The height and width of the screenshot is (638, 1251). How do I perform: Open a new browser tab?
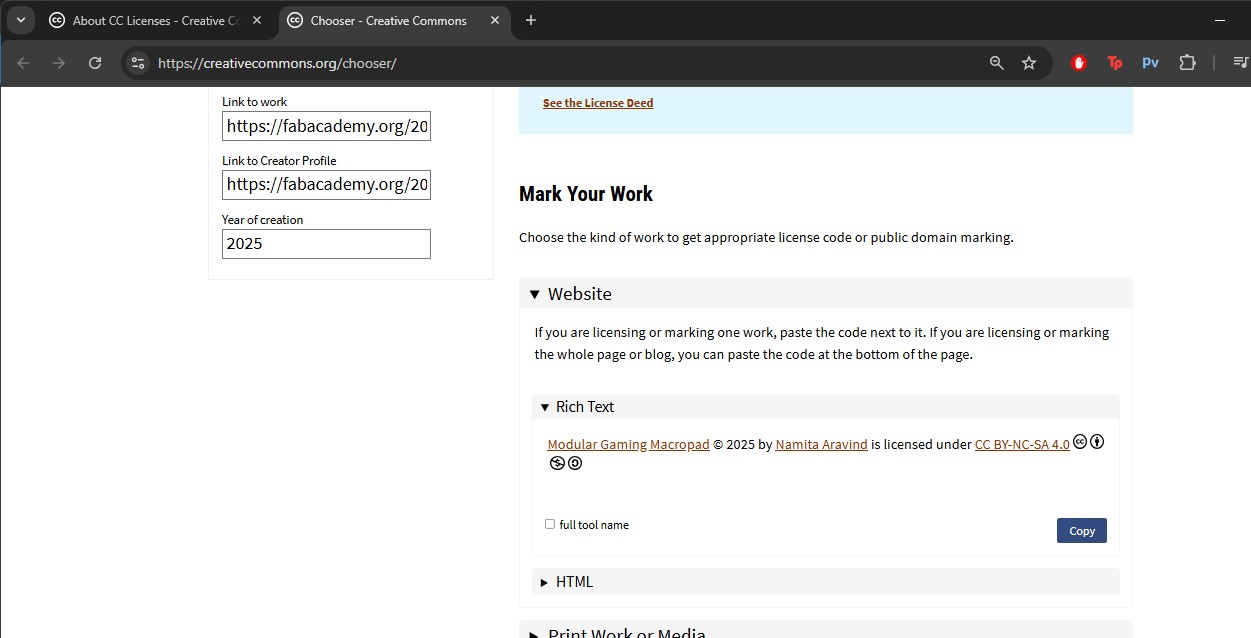531,20
